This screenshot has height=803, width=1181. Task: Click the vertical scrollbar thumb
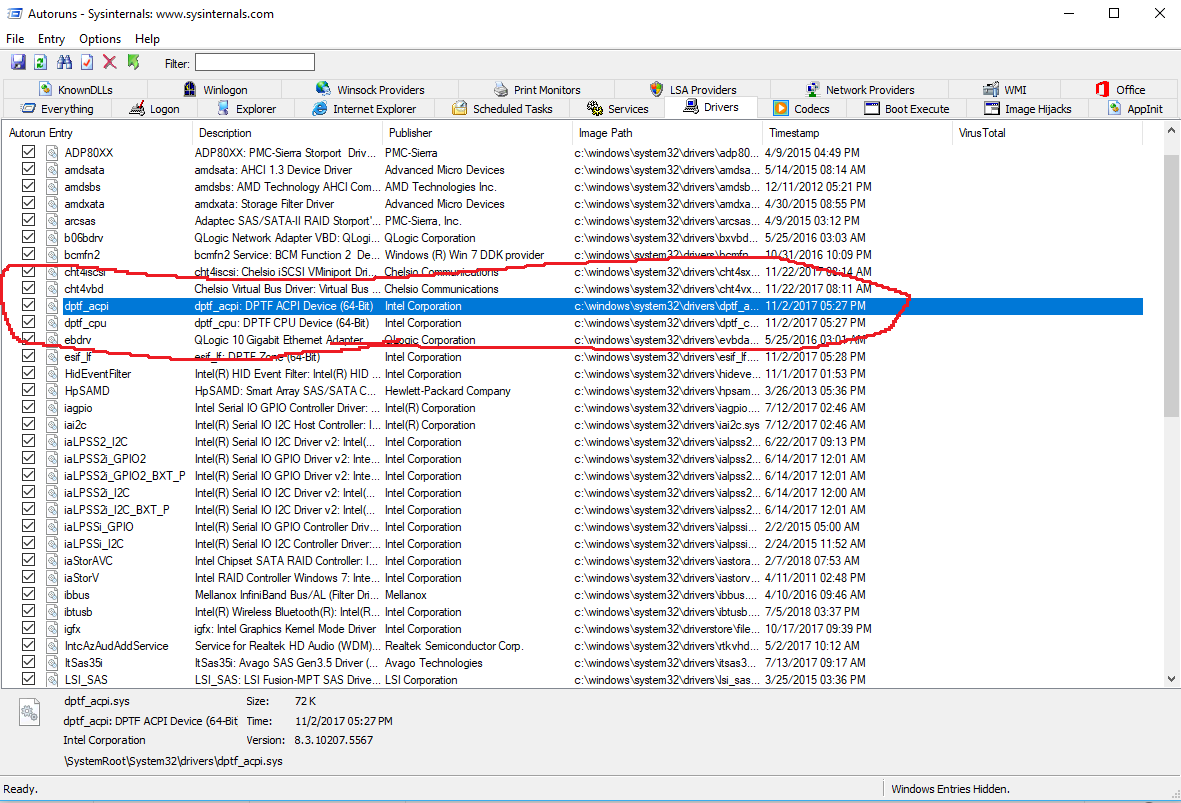1171,285
